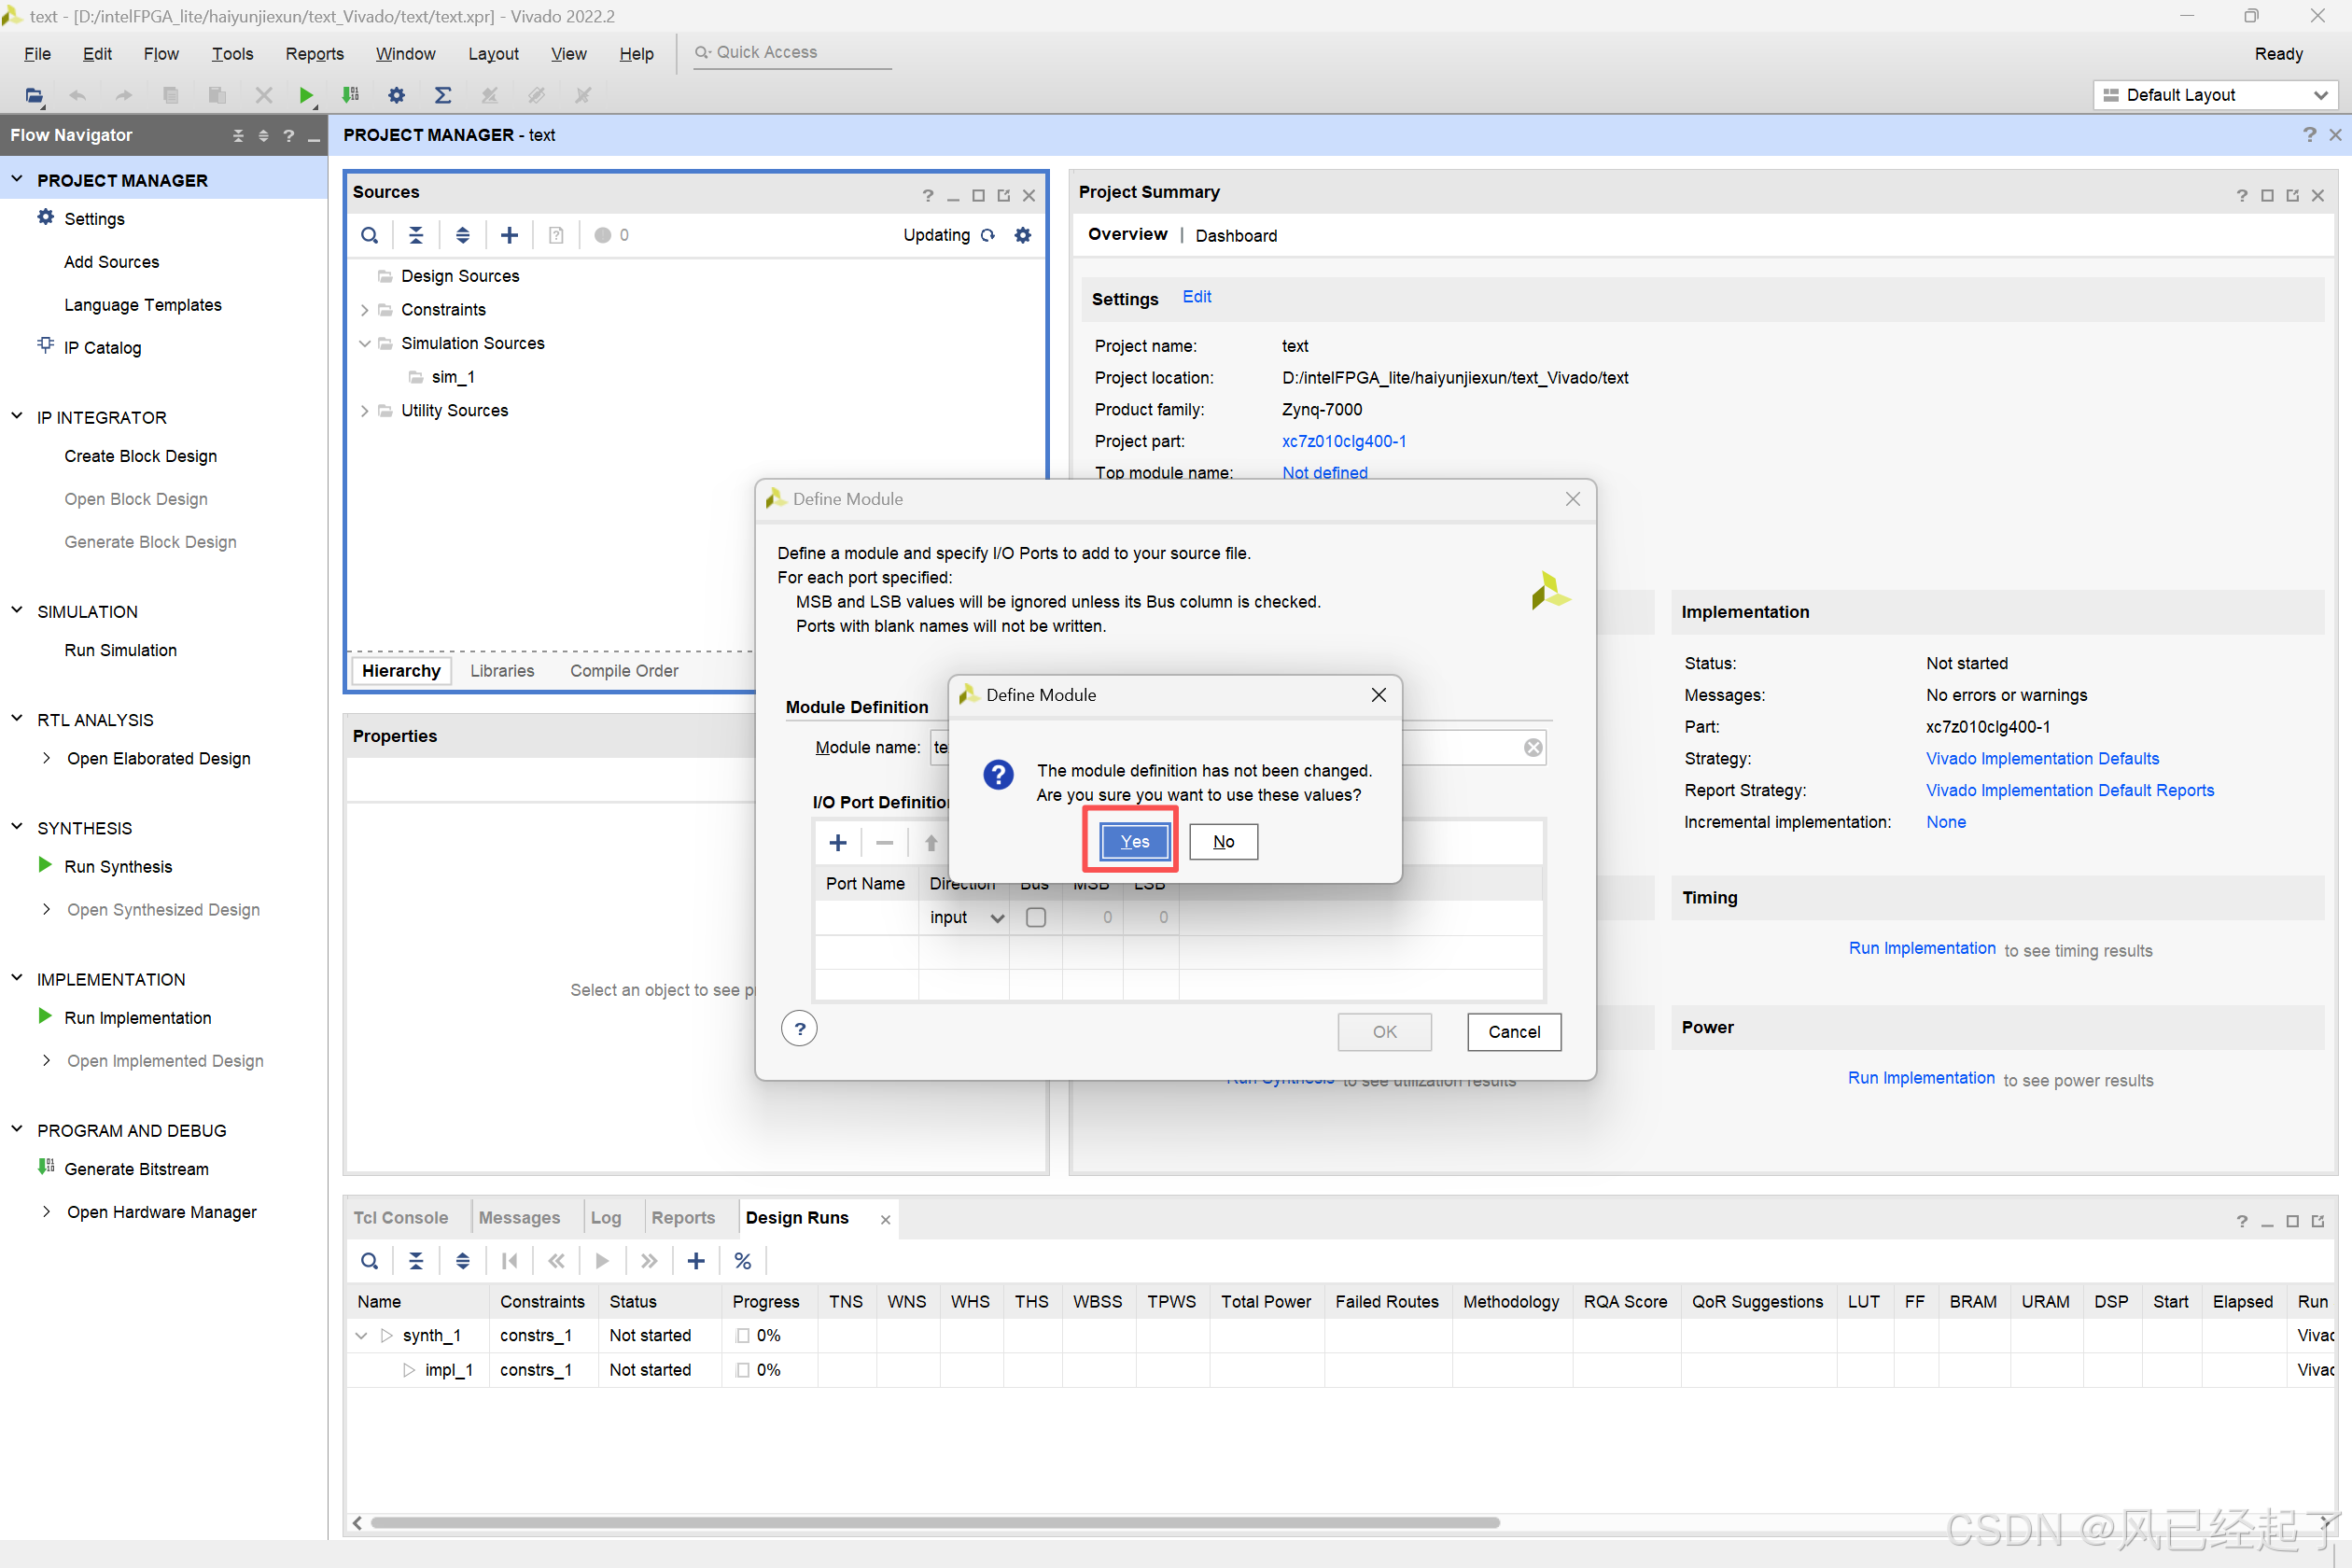
Task: Click the No button in the Define Module prompt
Action: point(1223,842)
